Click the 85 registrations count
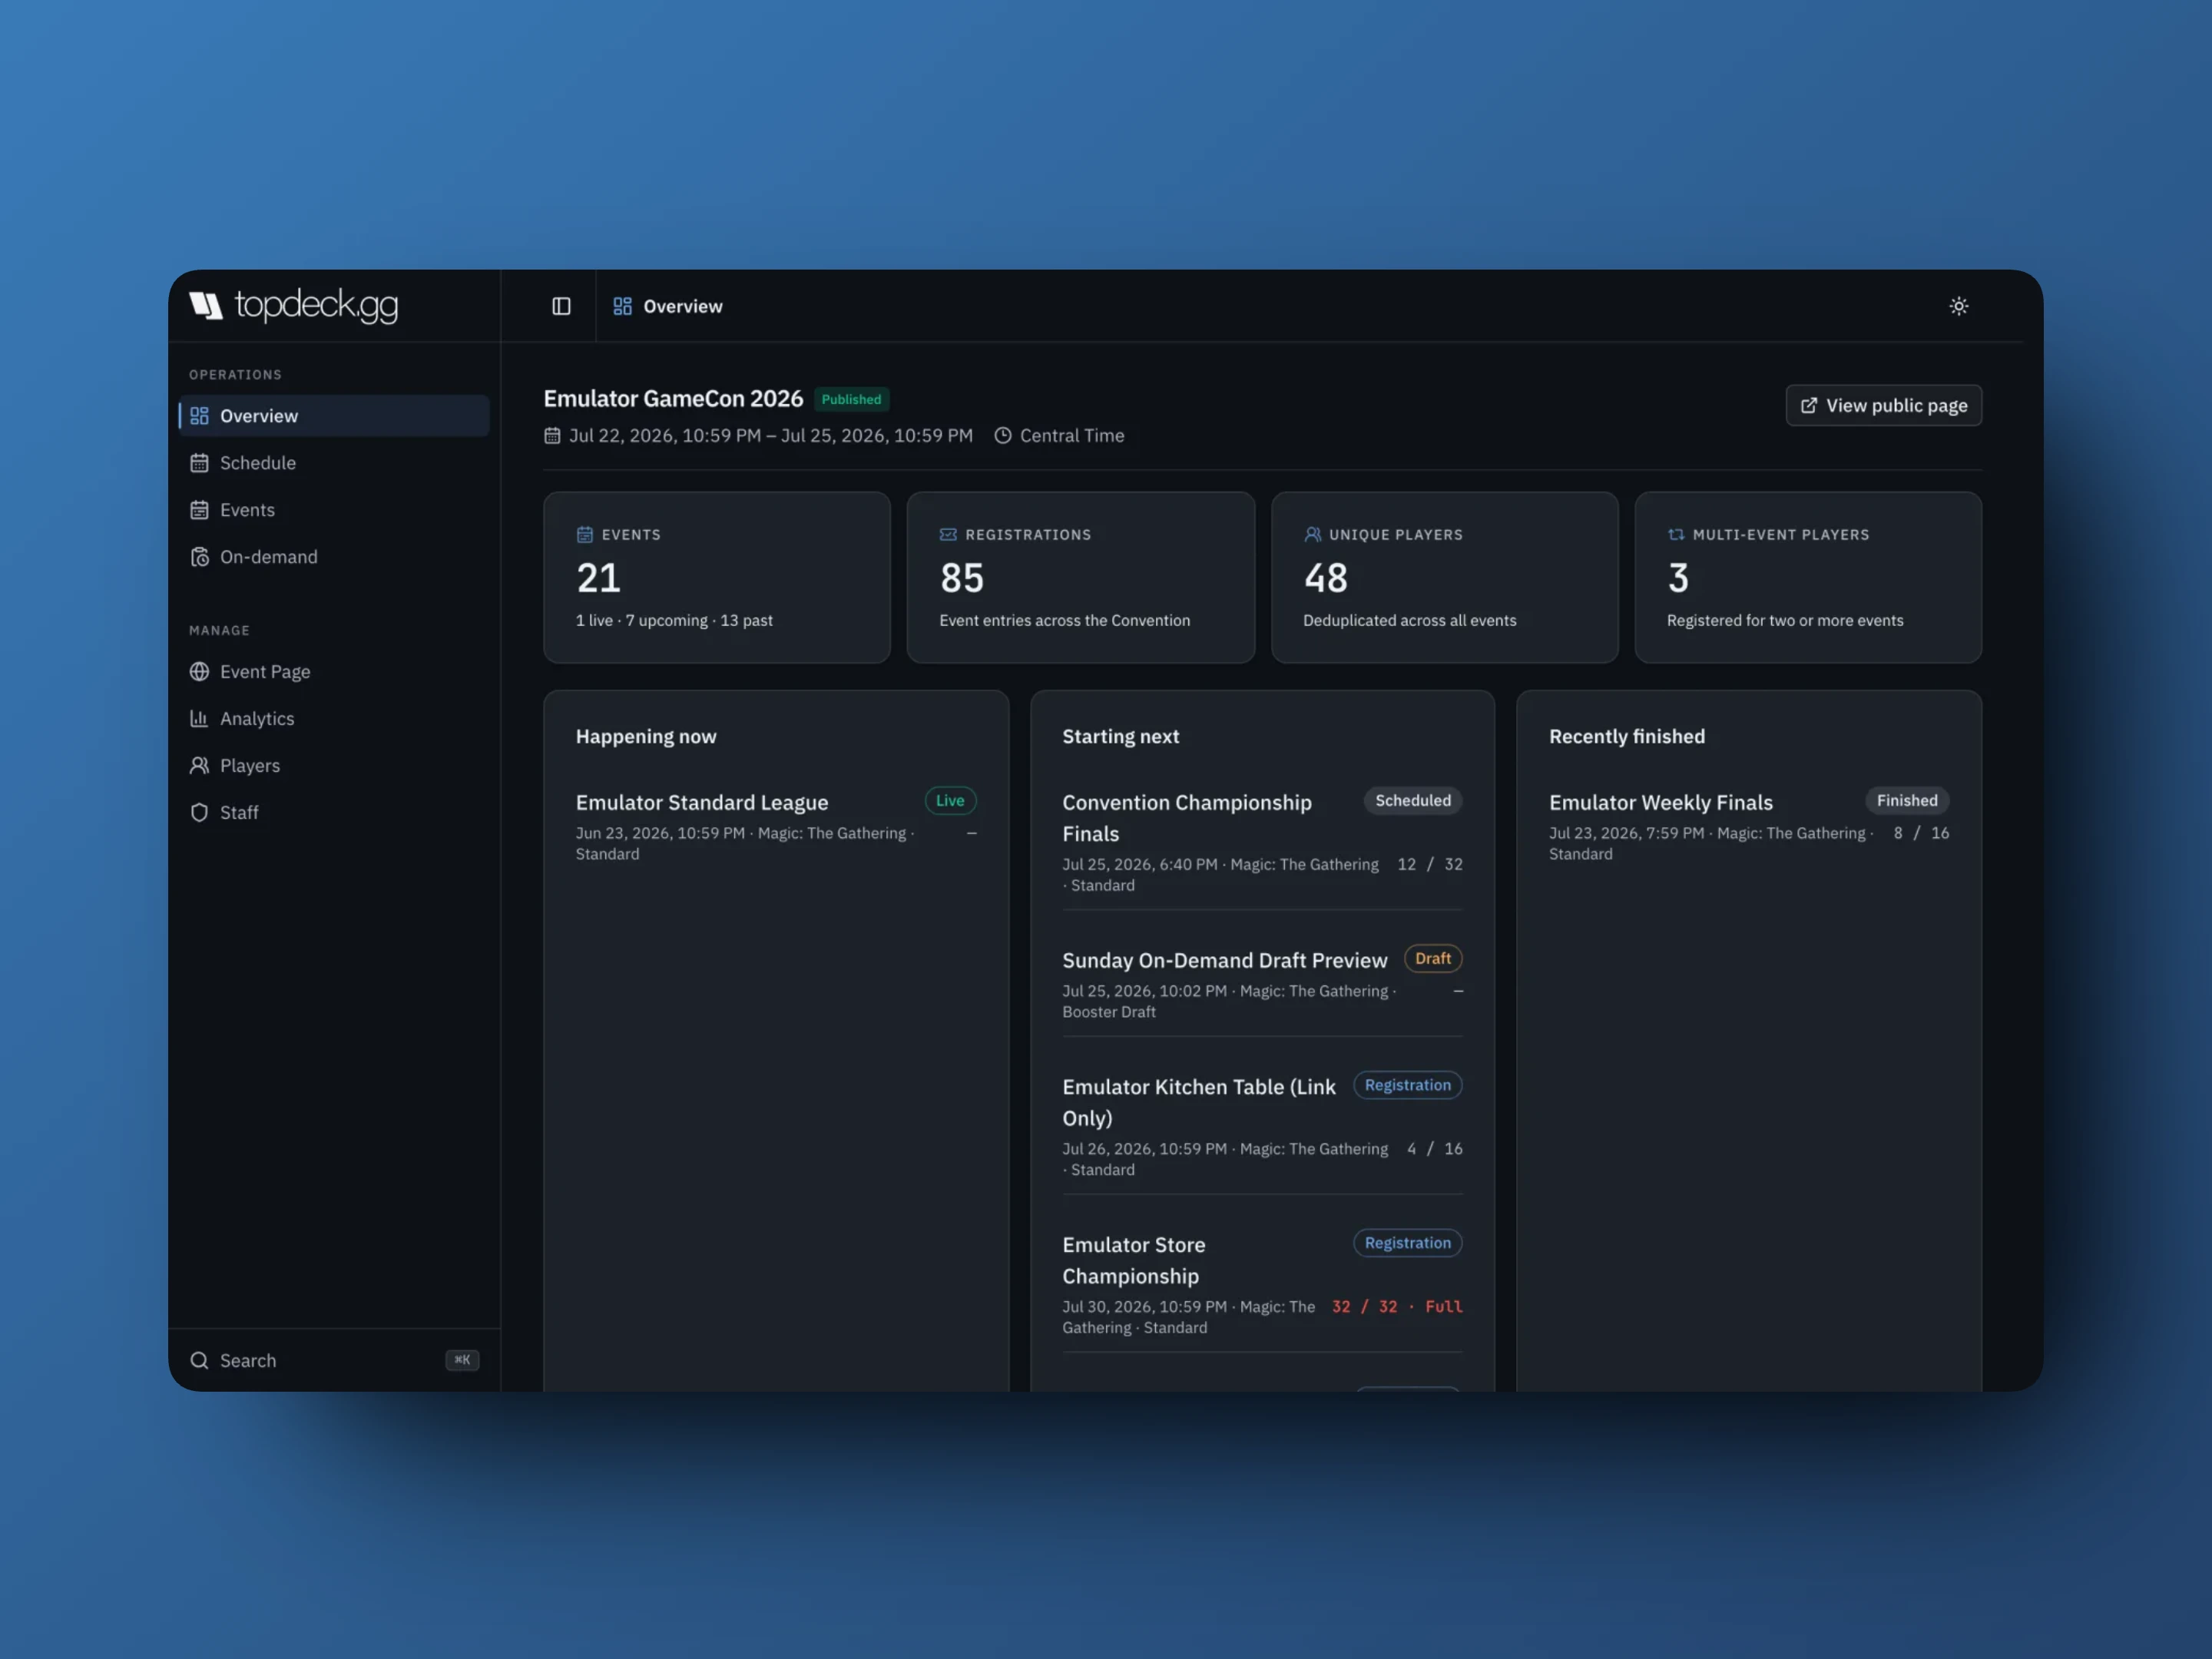This screenshot has height=1659, width=2212. (962, 578)
